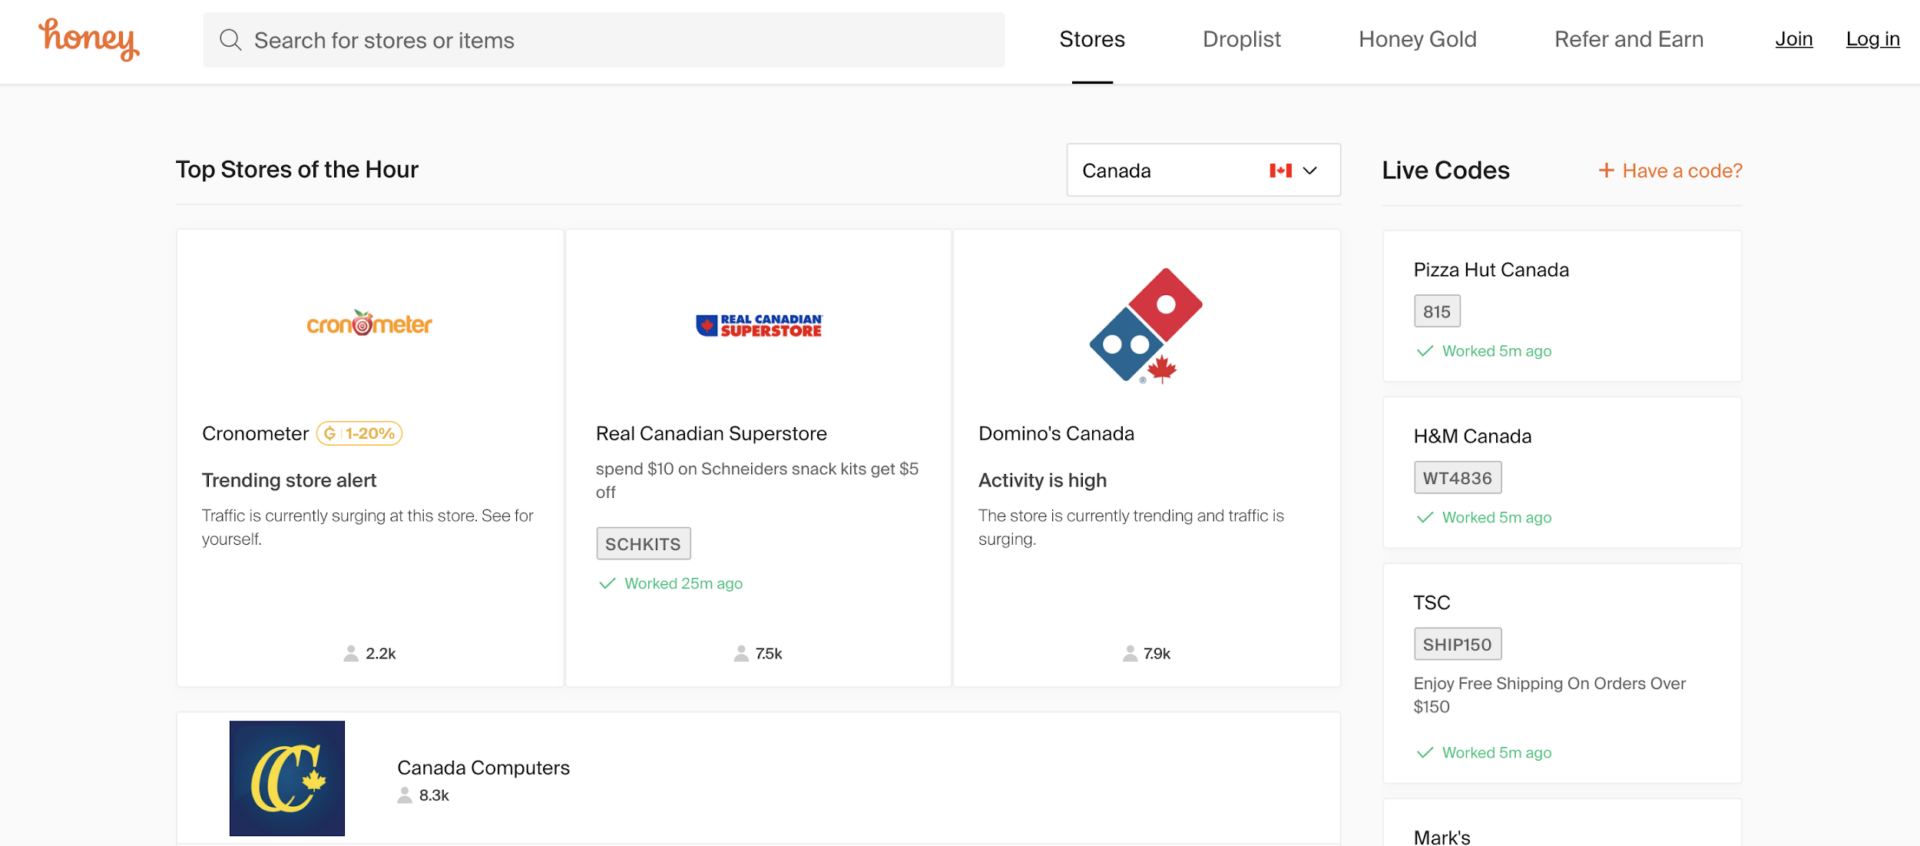Screen dimensions: 1920x846
Task: Follow the Join link
Action: (x=1793, y=39)
